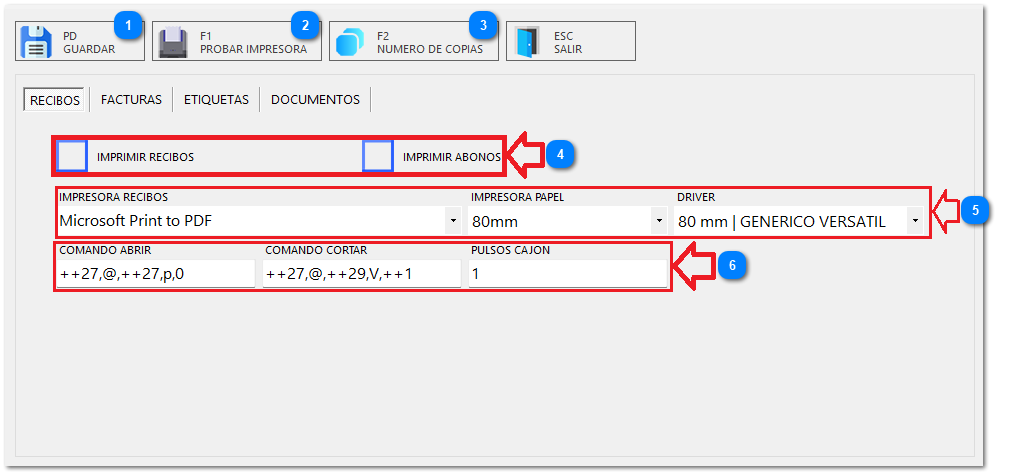The image size is (1010, 475).
Task: Switch to the Facturas tab
Action: [131, 100]
